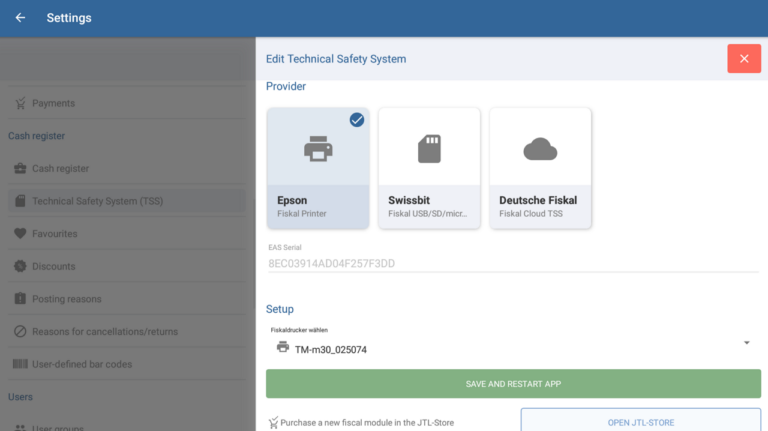Click the EAS Serial input field
The image size is (768, 431).
coord(512,263)
